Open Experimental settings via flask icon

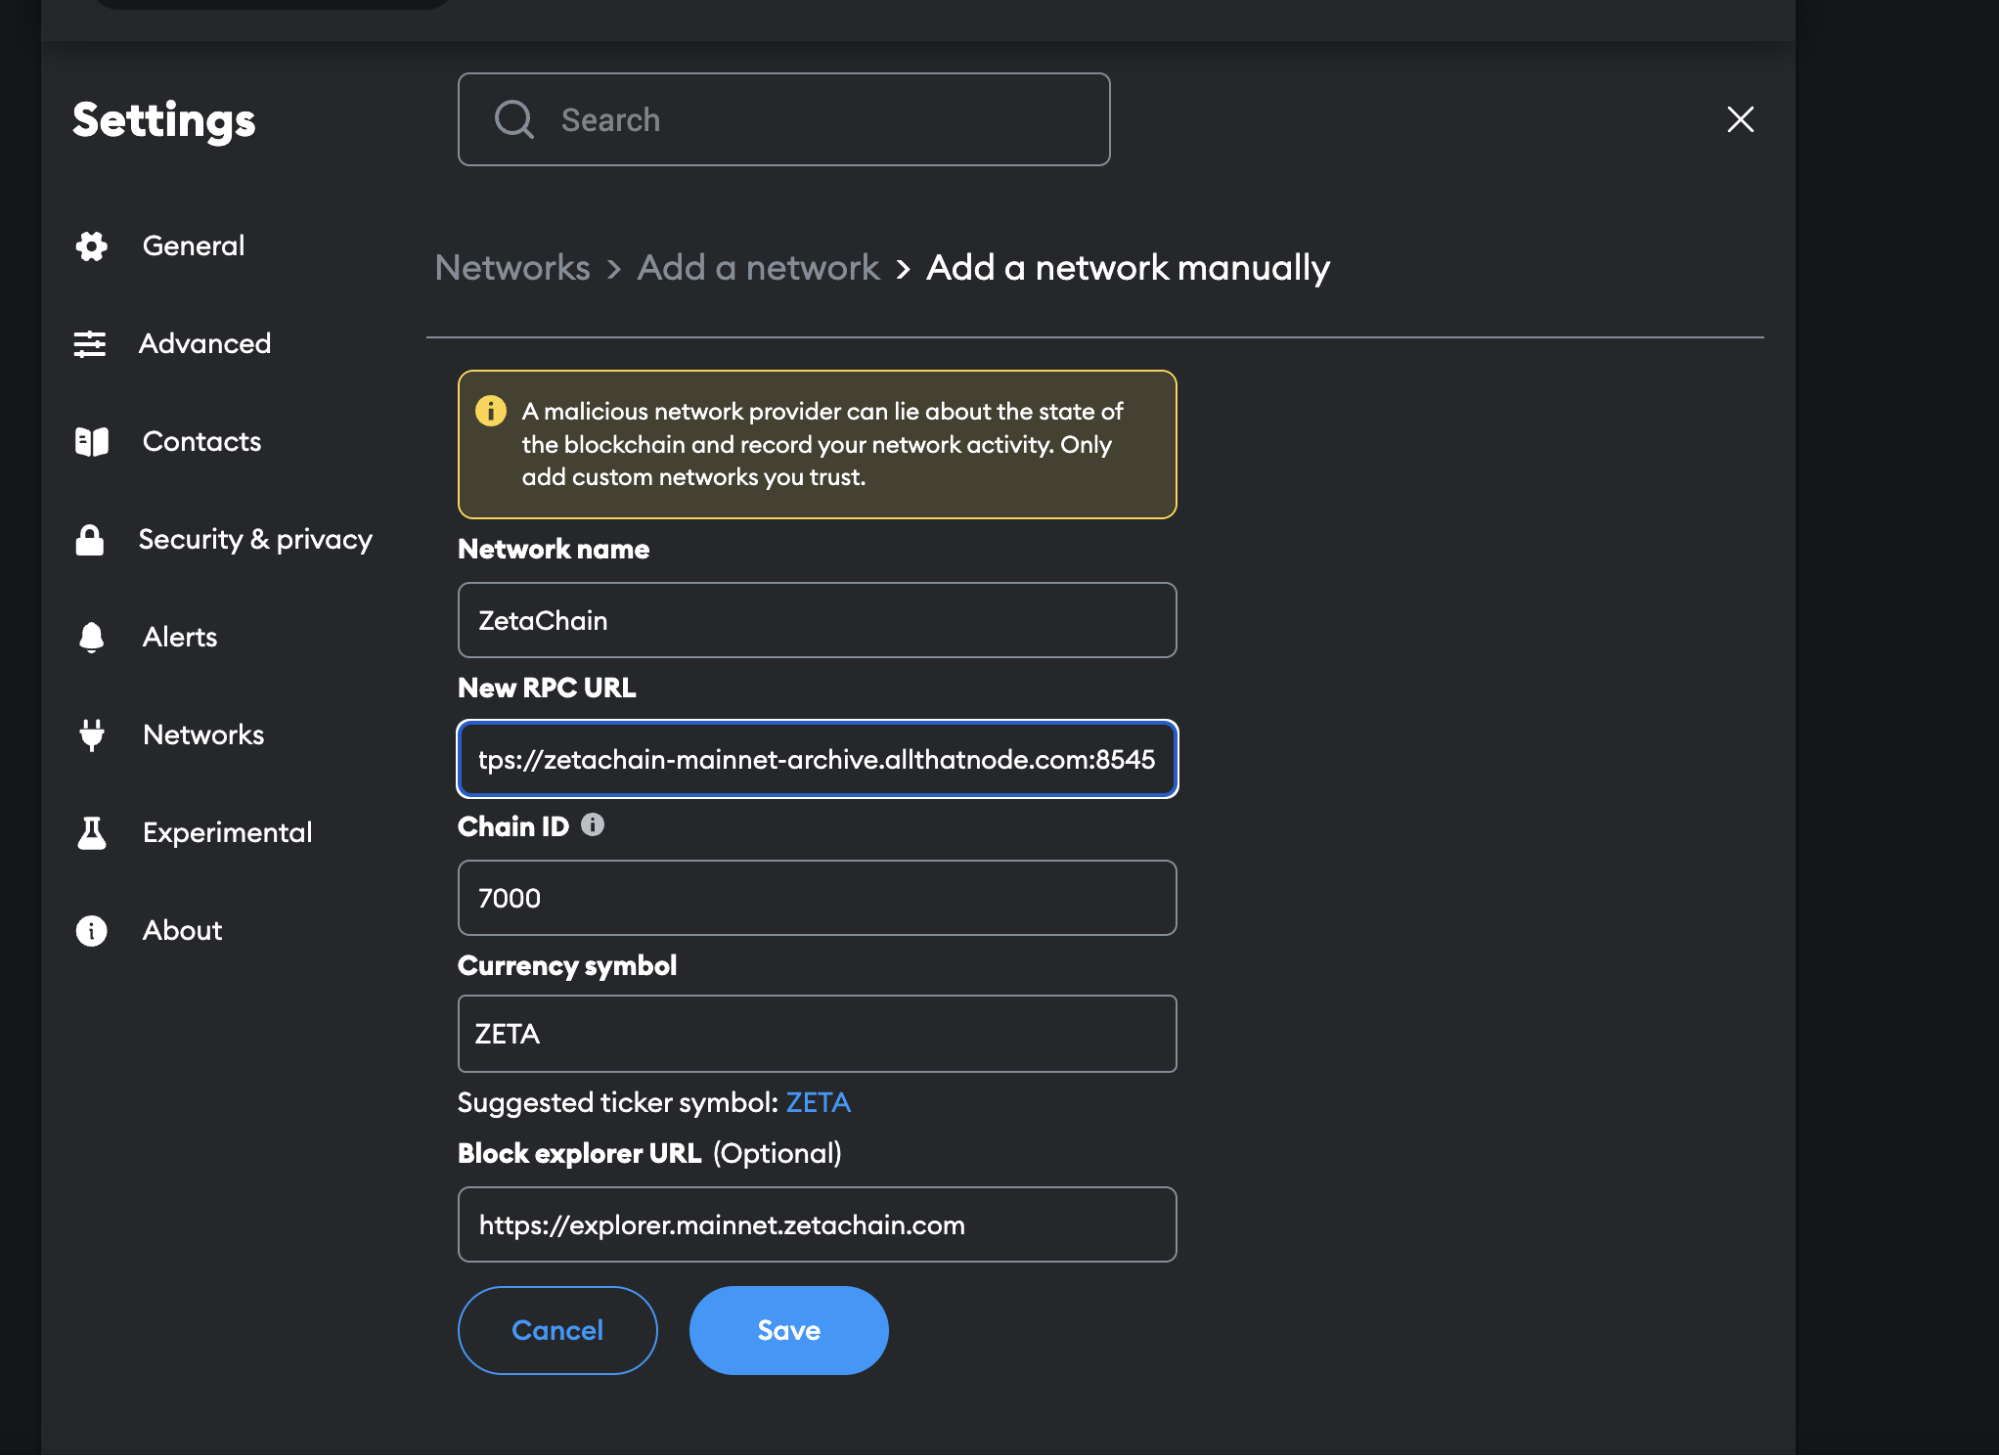[x=91, y=832]
